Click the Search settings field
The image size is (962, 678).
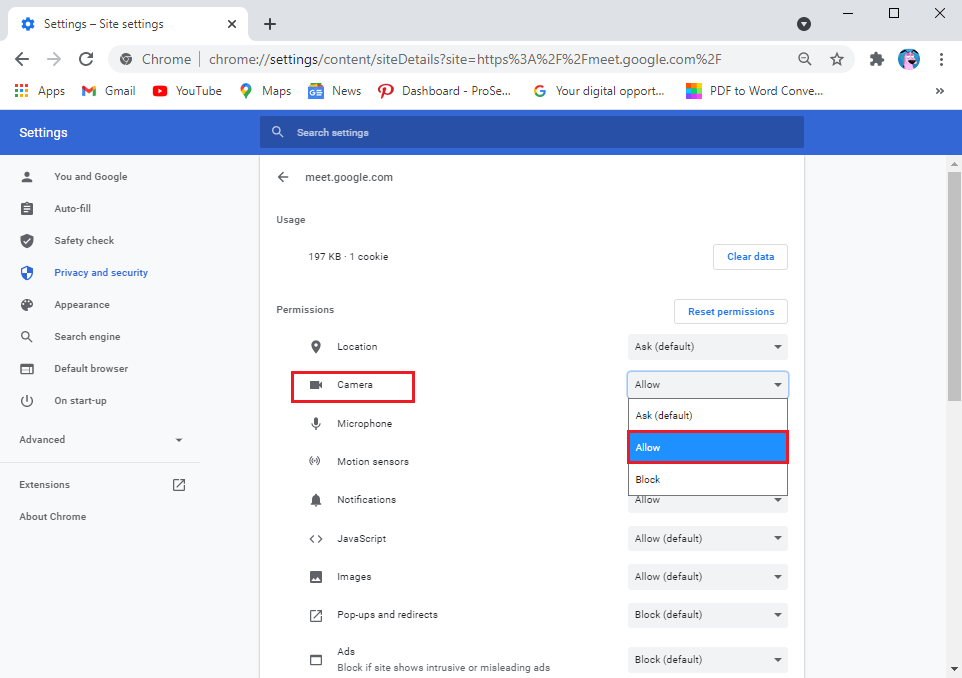coord(540,132)
